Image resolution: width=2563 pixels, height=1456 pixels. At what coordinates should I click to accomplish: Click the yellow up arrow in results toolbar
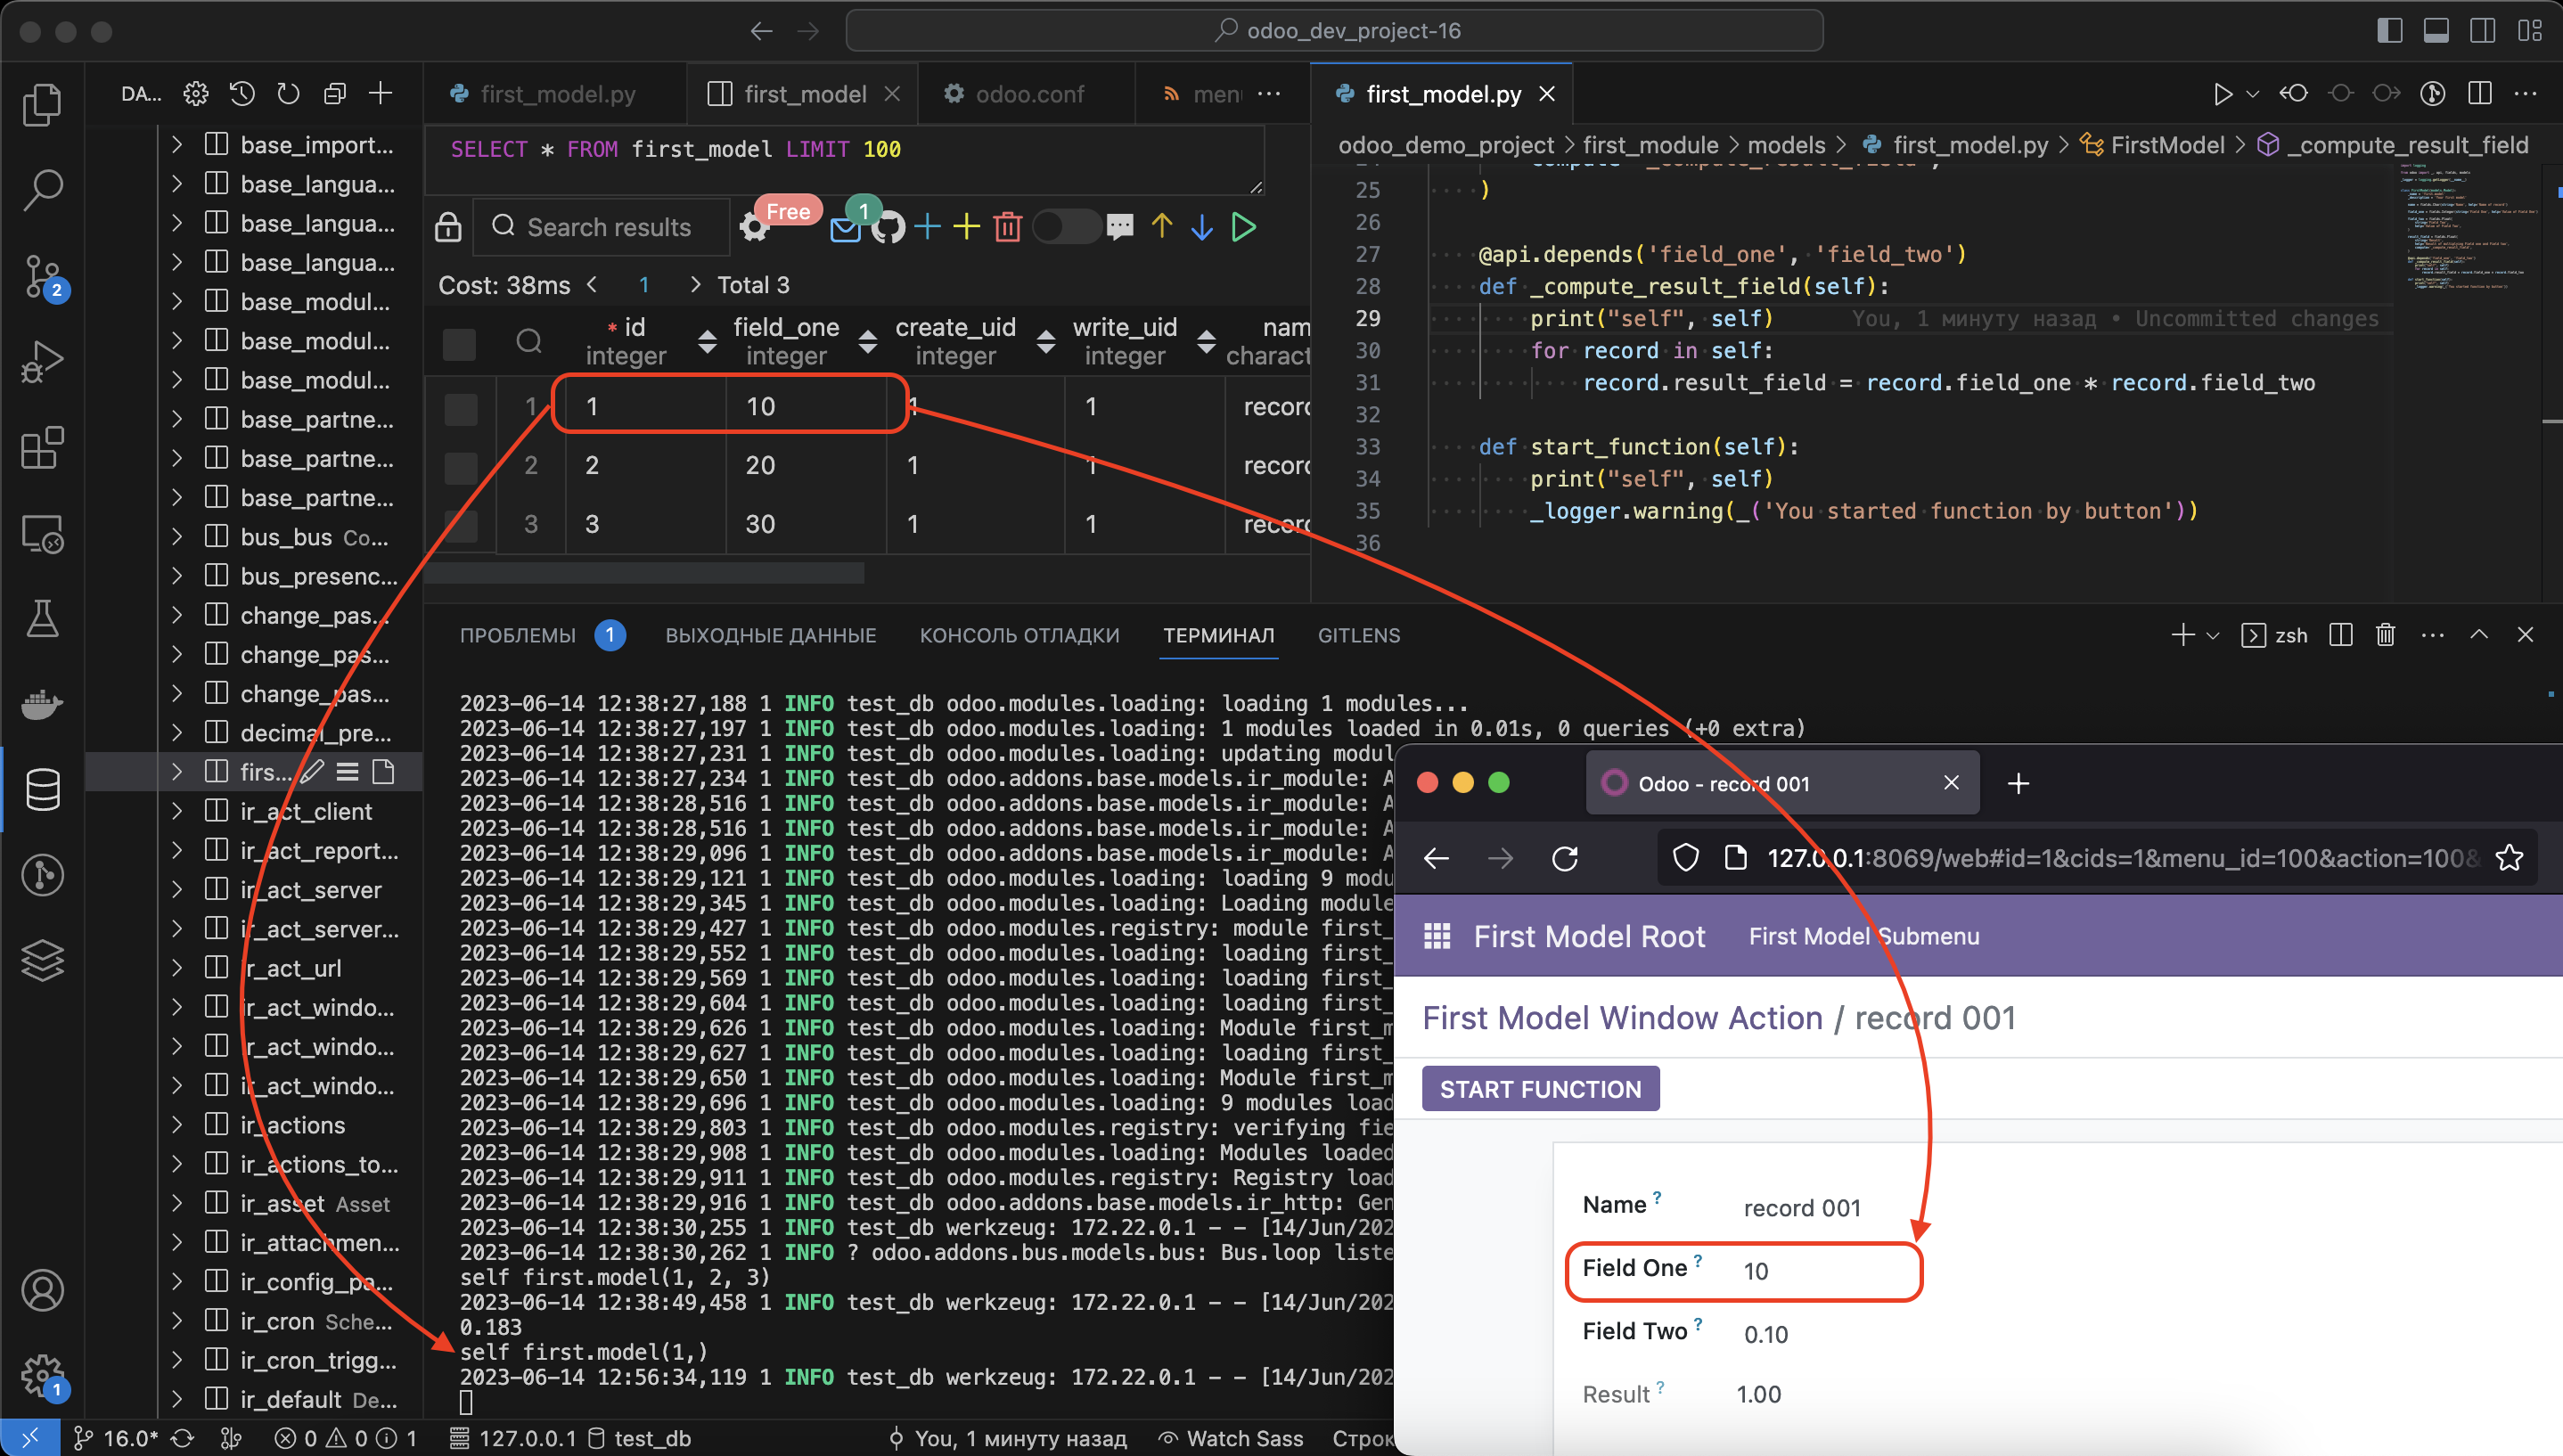[x=1161, y=227]
